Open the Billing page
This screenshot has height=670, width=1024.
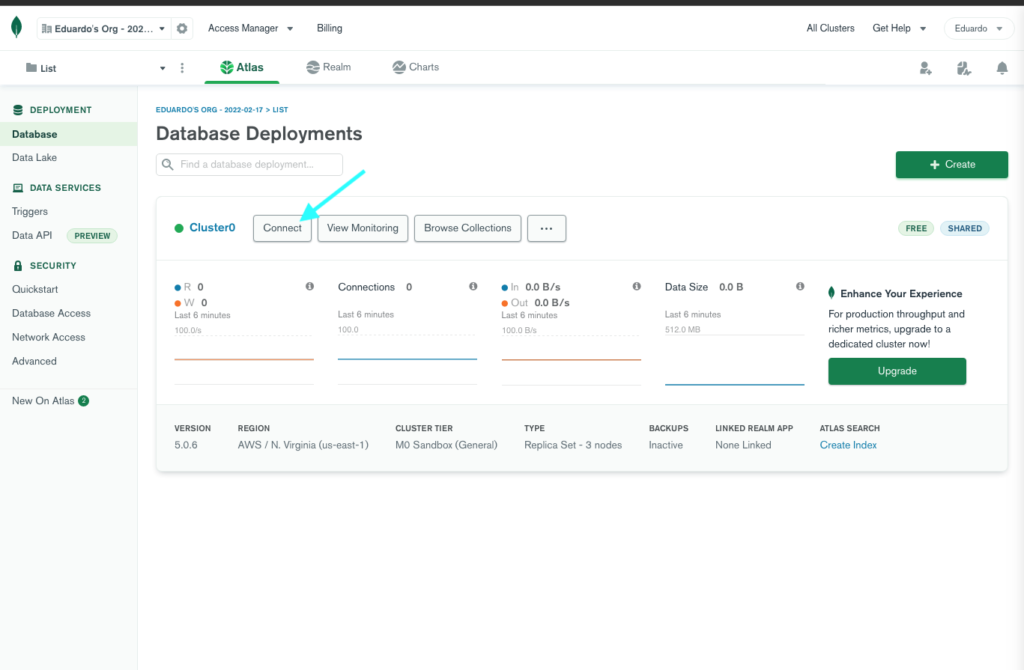(329, 28)
